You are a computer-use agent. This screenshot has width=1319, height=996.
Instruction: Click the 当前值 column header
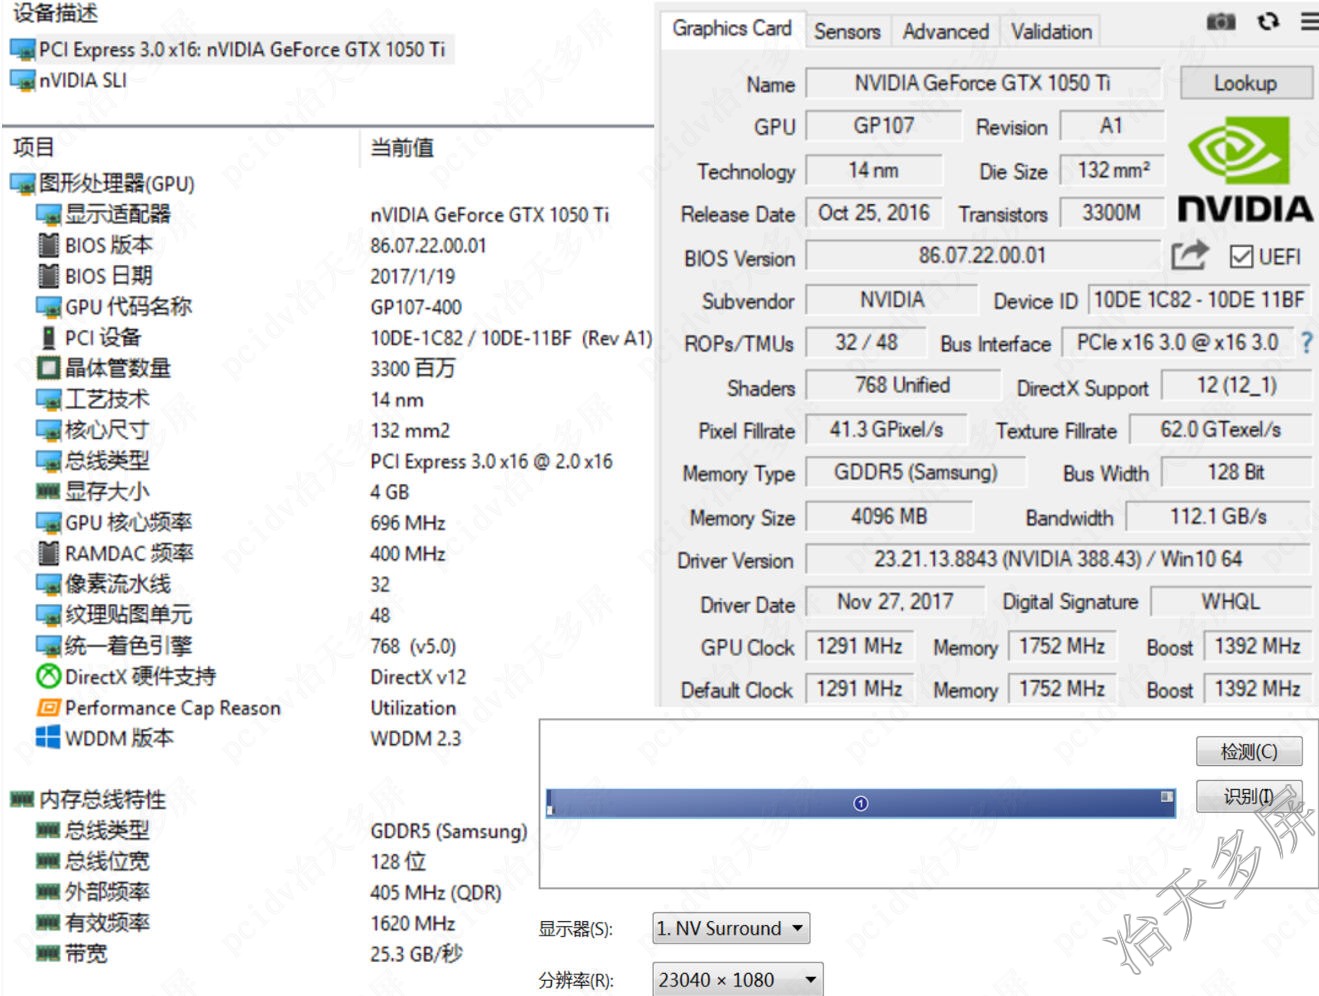(x=403, y=147)
